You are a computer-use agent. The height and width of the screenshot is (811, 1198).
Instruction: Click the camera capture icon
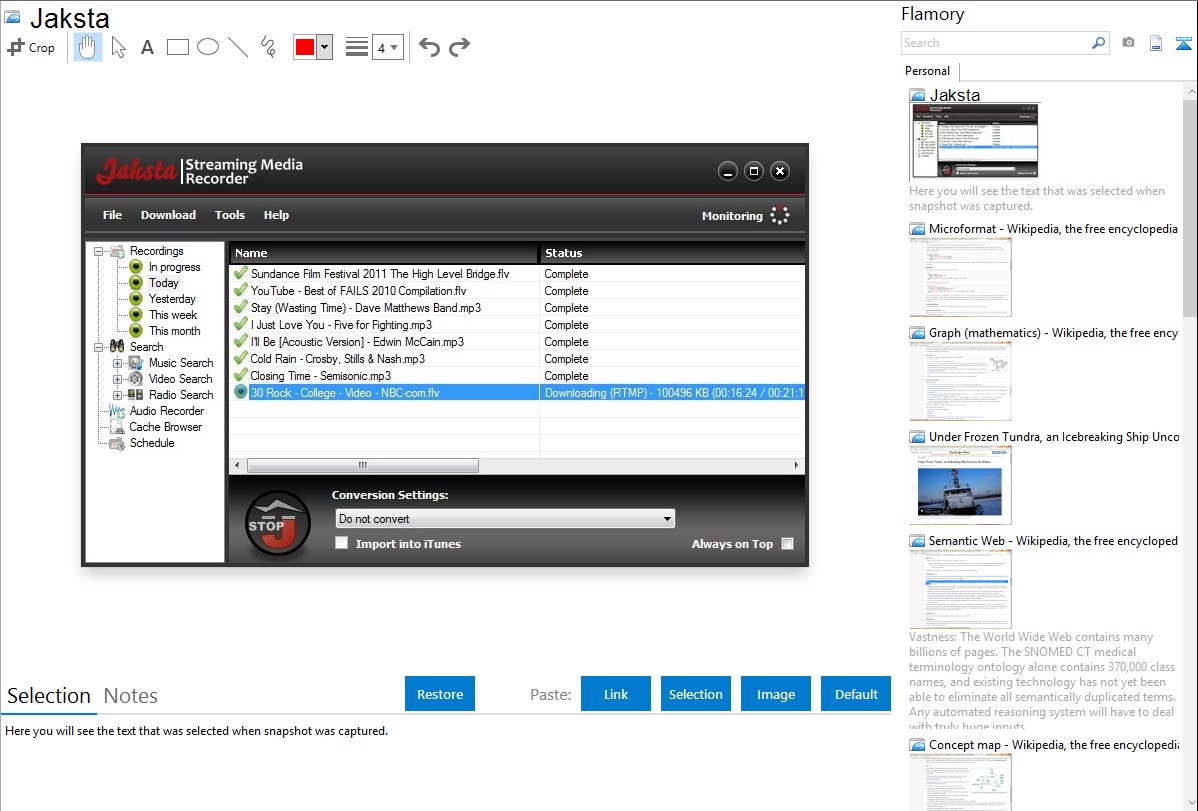pyautogui.click(x=1128, y=43)
